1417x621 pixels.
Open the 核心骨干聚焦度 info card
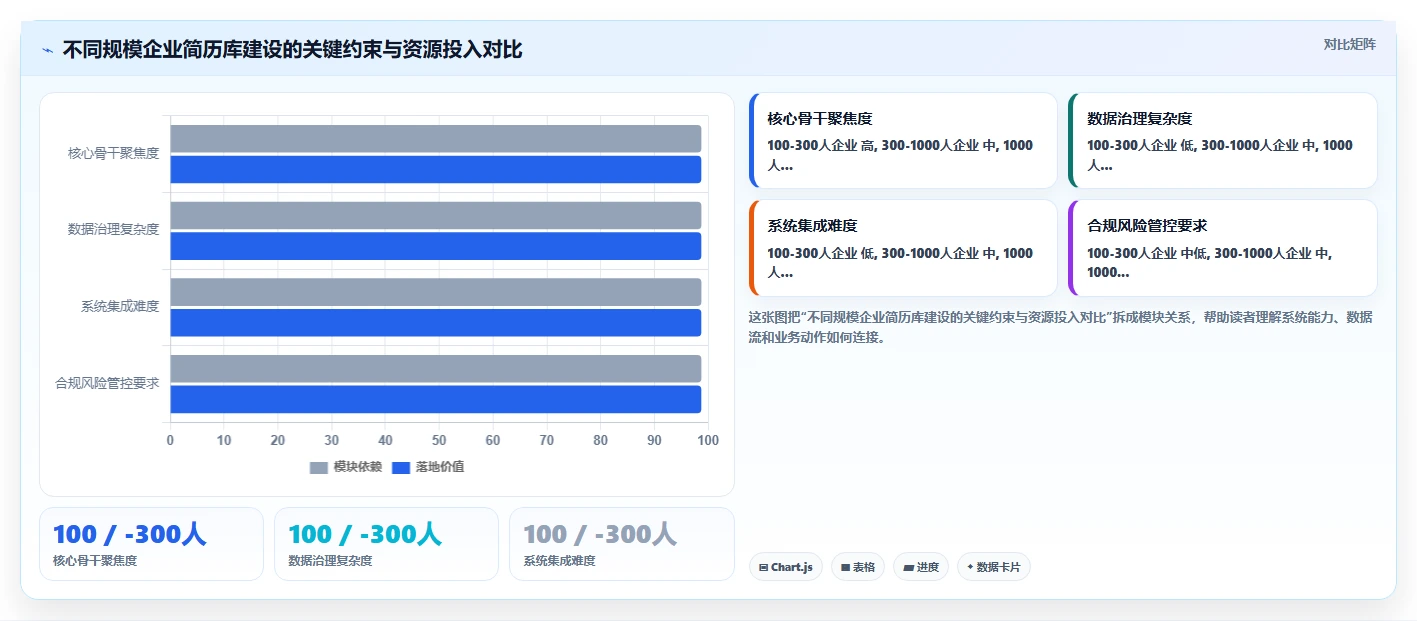coord(903,141)
